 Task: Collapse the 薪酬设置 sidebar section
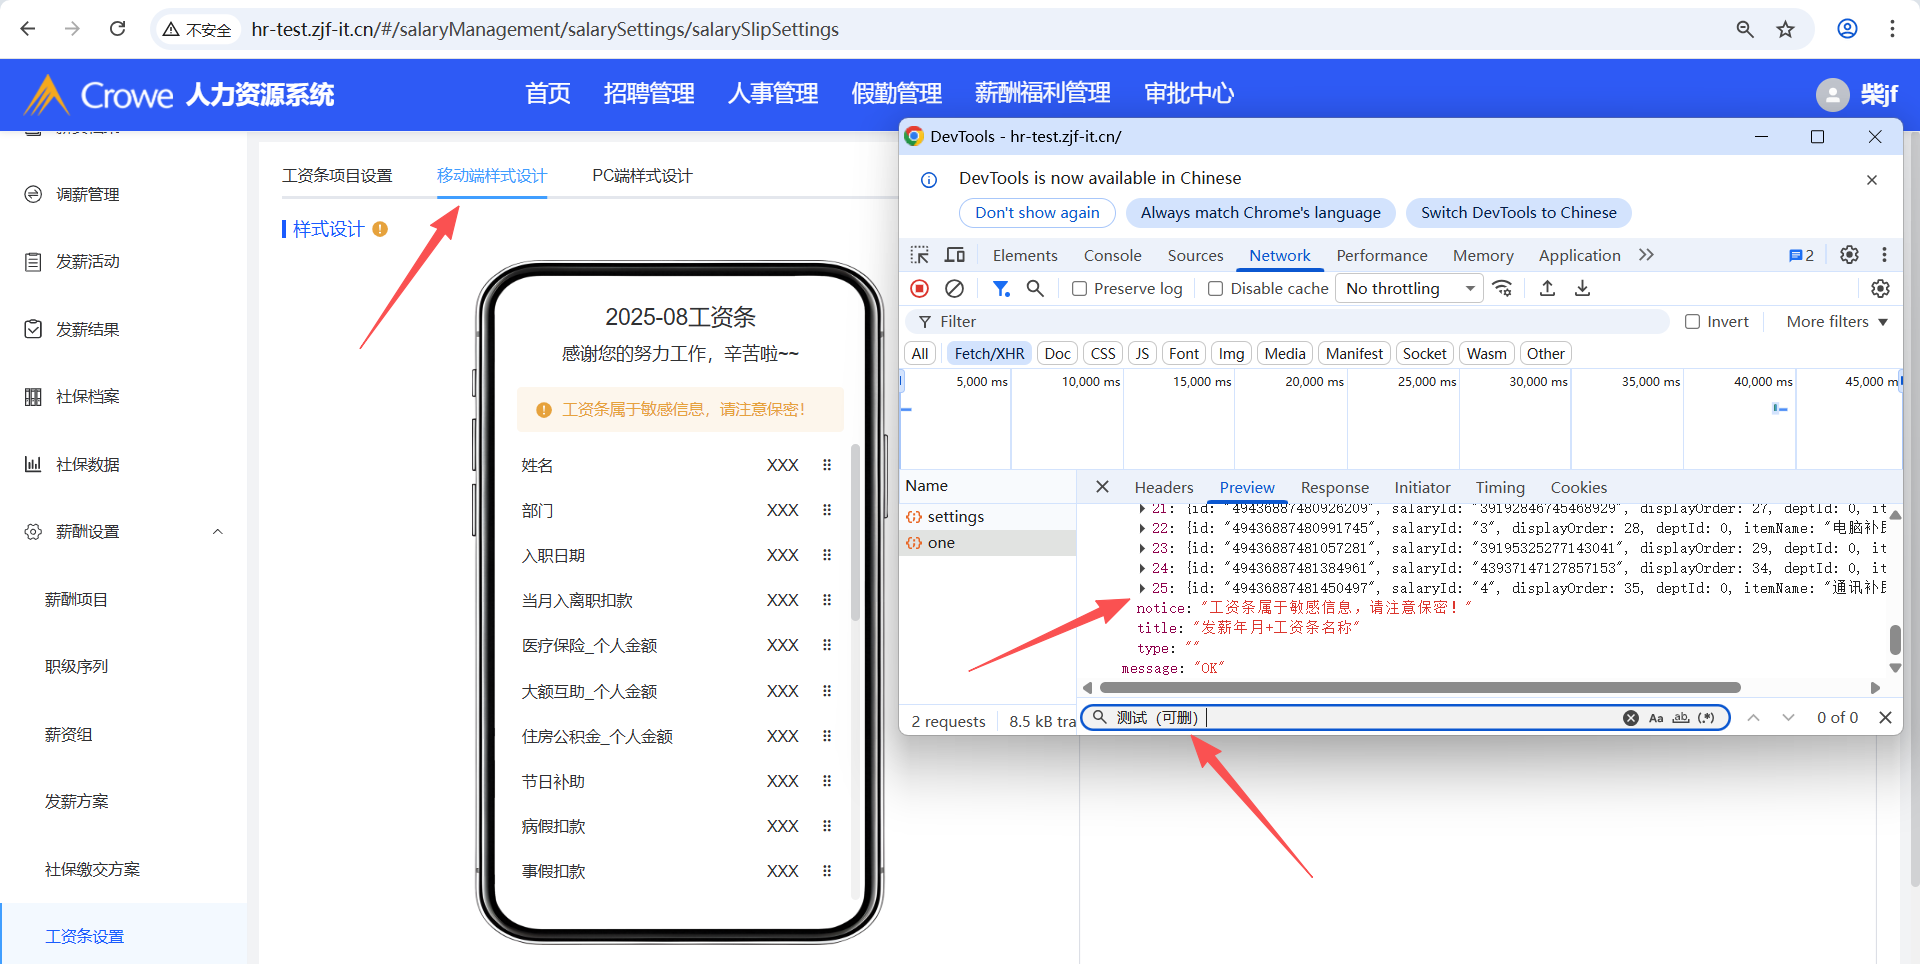coord(217,531)
